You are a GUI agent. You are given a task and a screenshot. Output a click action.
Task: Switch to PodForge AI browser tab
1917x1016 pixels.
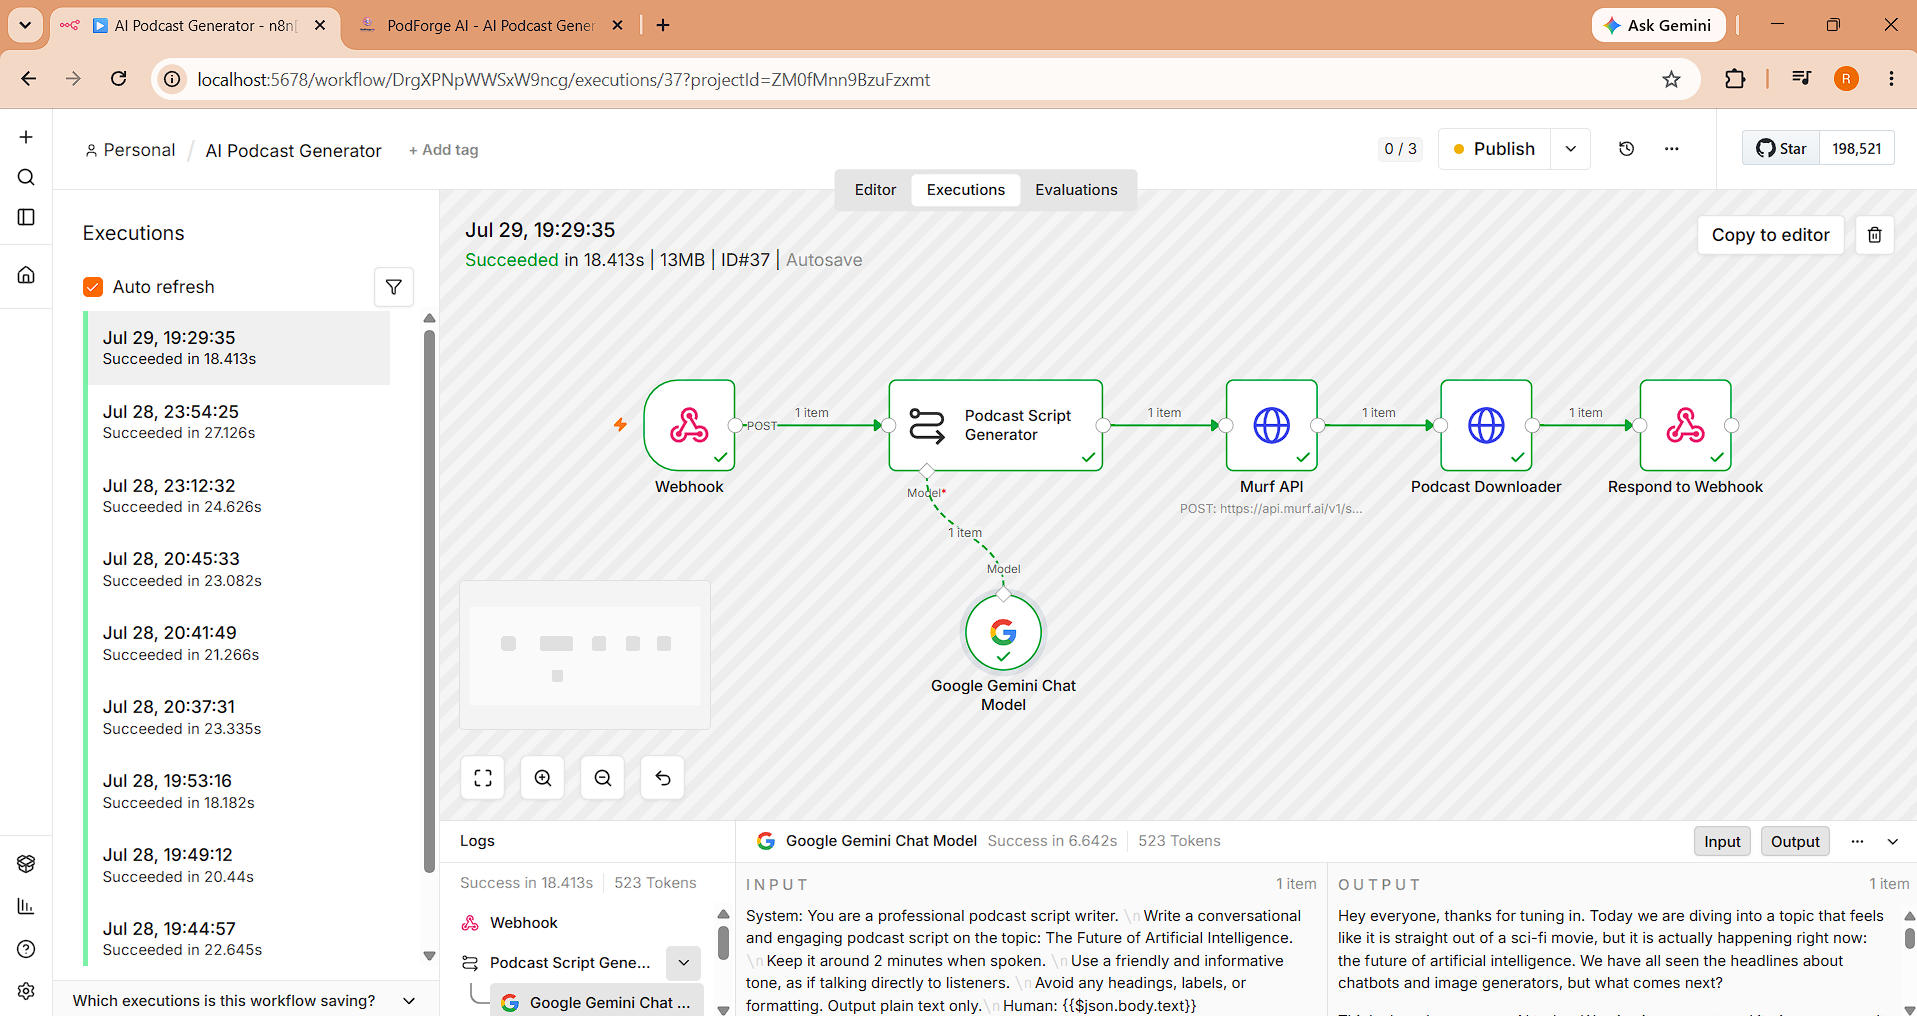pos(490,26)
